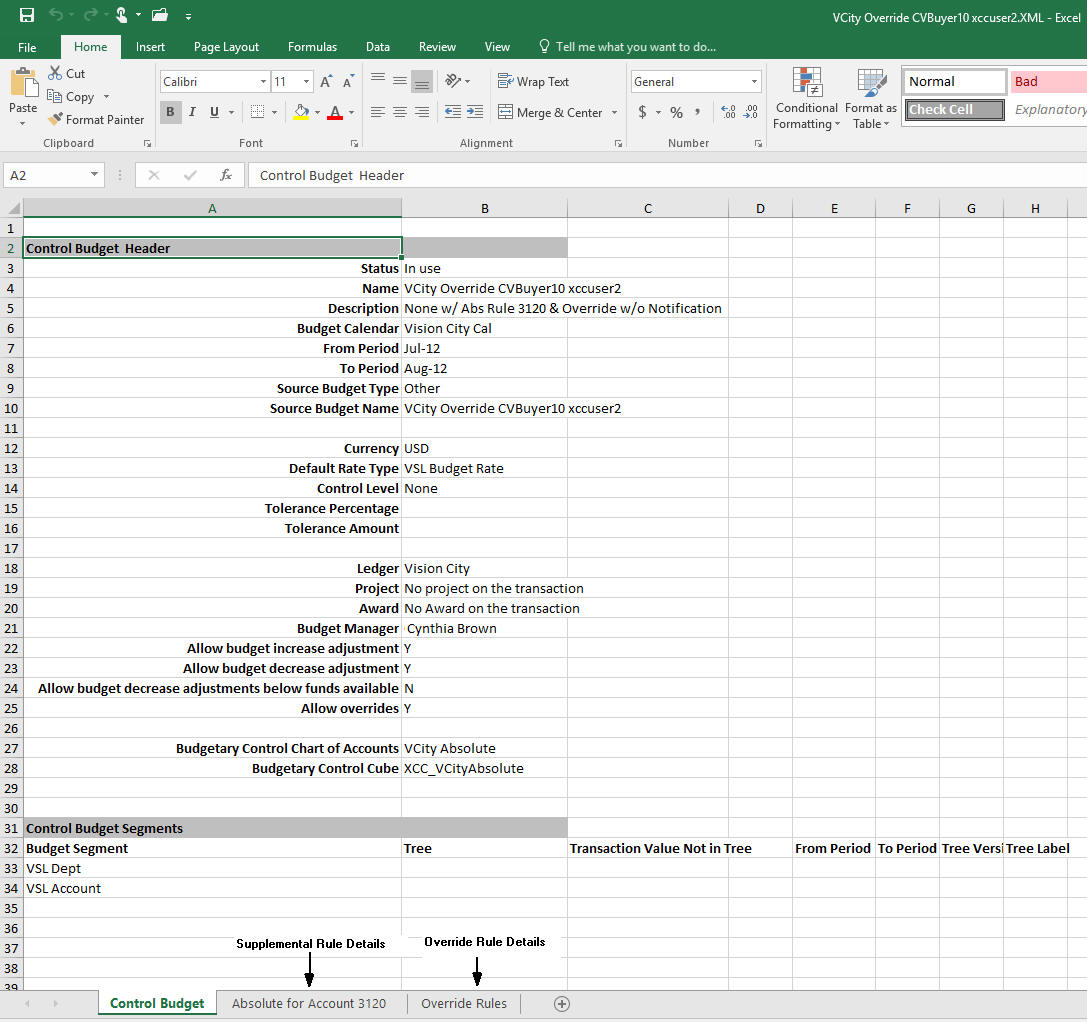
Task: Increase font size with the large A icon
Action: point(326,81)
